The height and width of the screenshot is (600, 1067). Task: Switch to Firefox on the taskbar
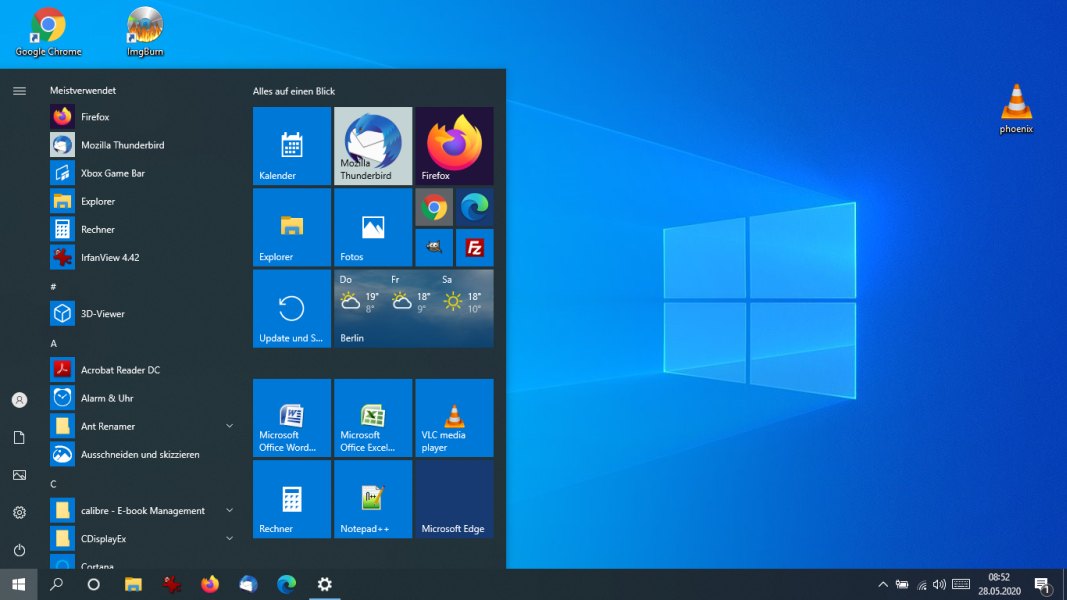pos(210,584)
